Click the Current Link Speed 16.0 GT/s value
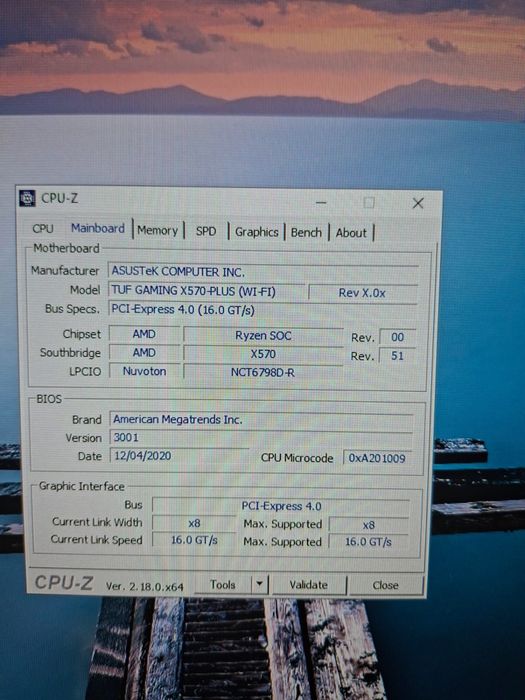The height and width of the screenshot is (700, 525). click(194, 541)
